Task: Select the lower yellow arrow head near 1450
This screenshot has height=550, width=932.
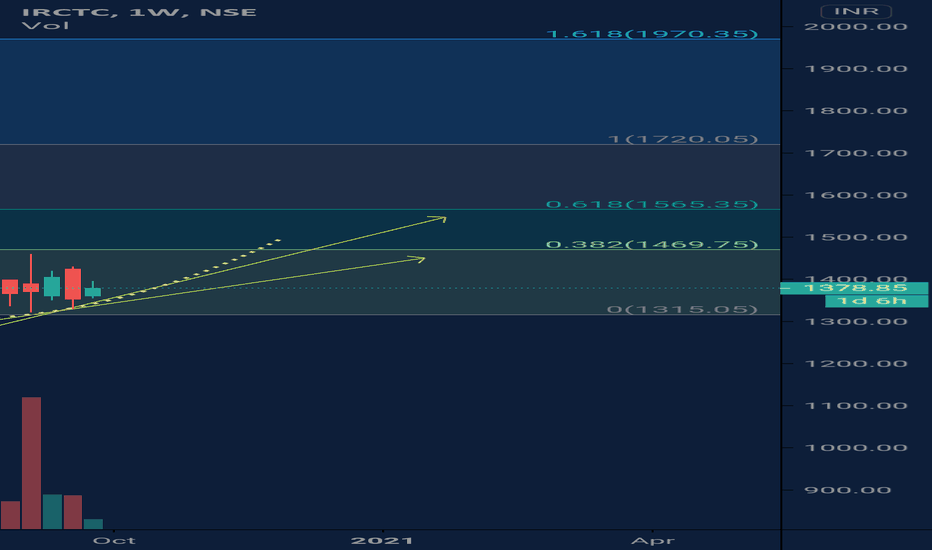Action: point(417,259)
